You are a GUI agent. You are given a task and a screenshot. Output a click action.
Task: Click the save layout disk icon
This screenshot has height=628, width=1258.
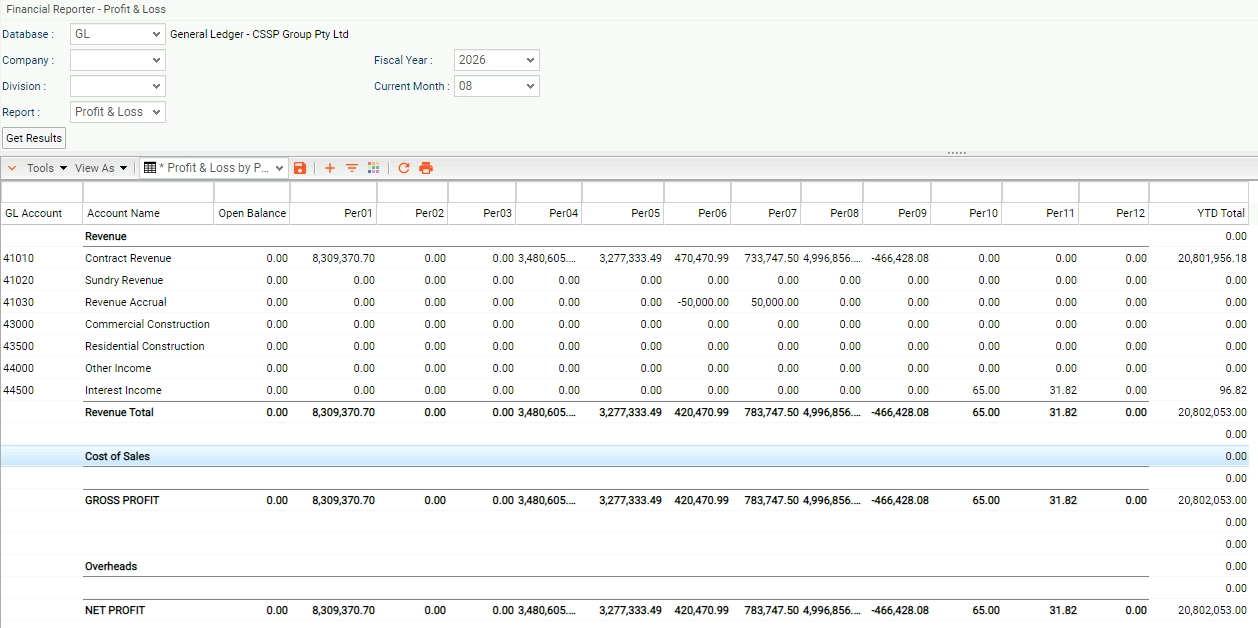point(300,168)
